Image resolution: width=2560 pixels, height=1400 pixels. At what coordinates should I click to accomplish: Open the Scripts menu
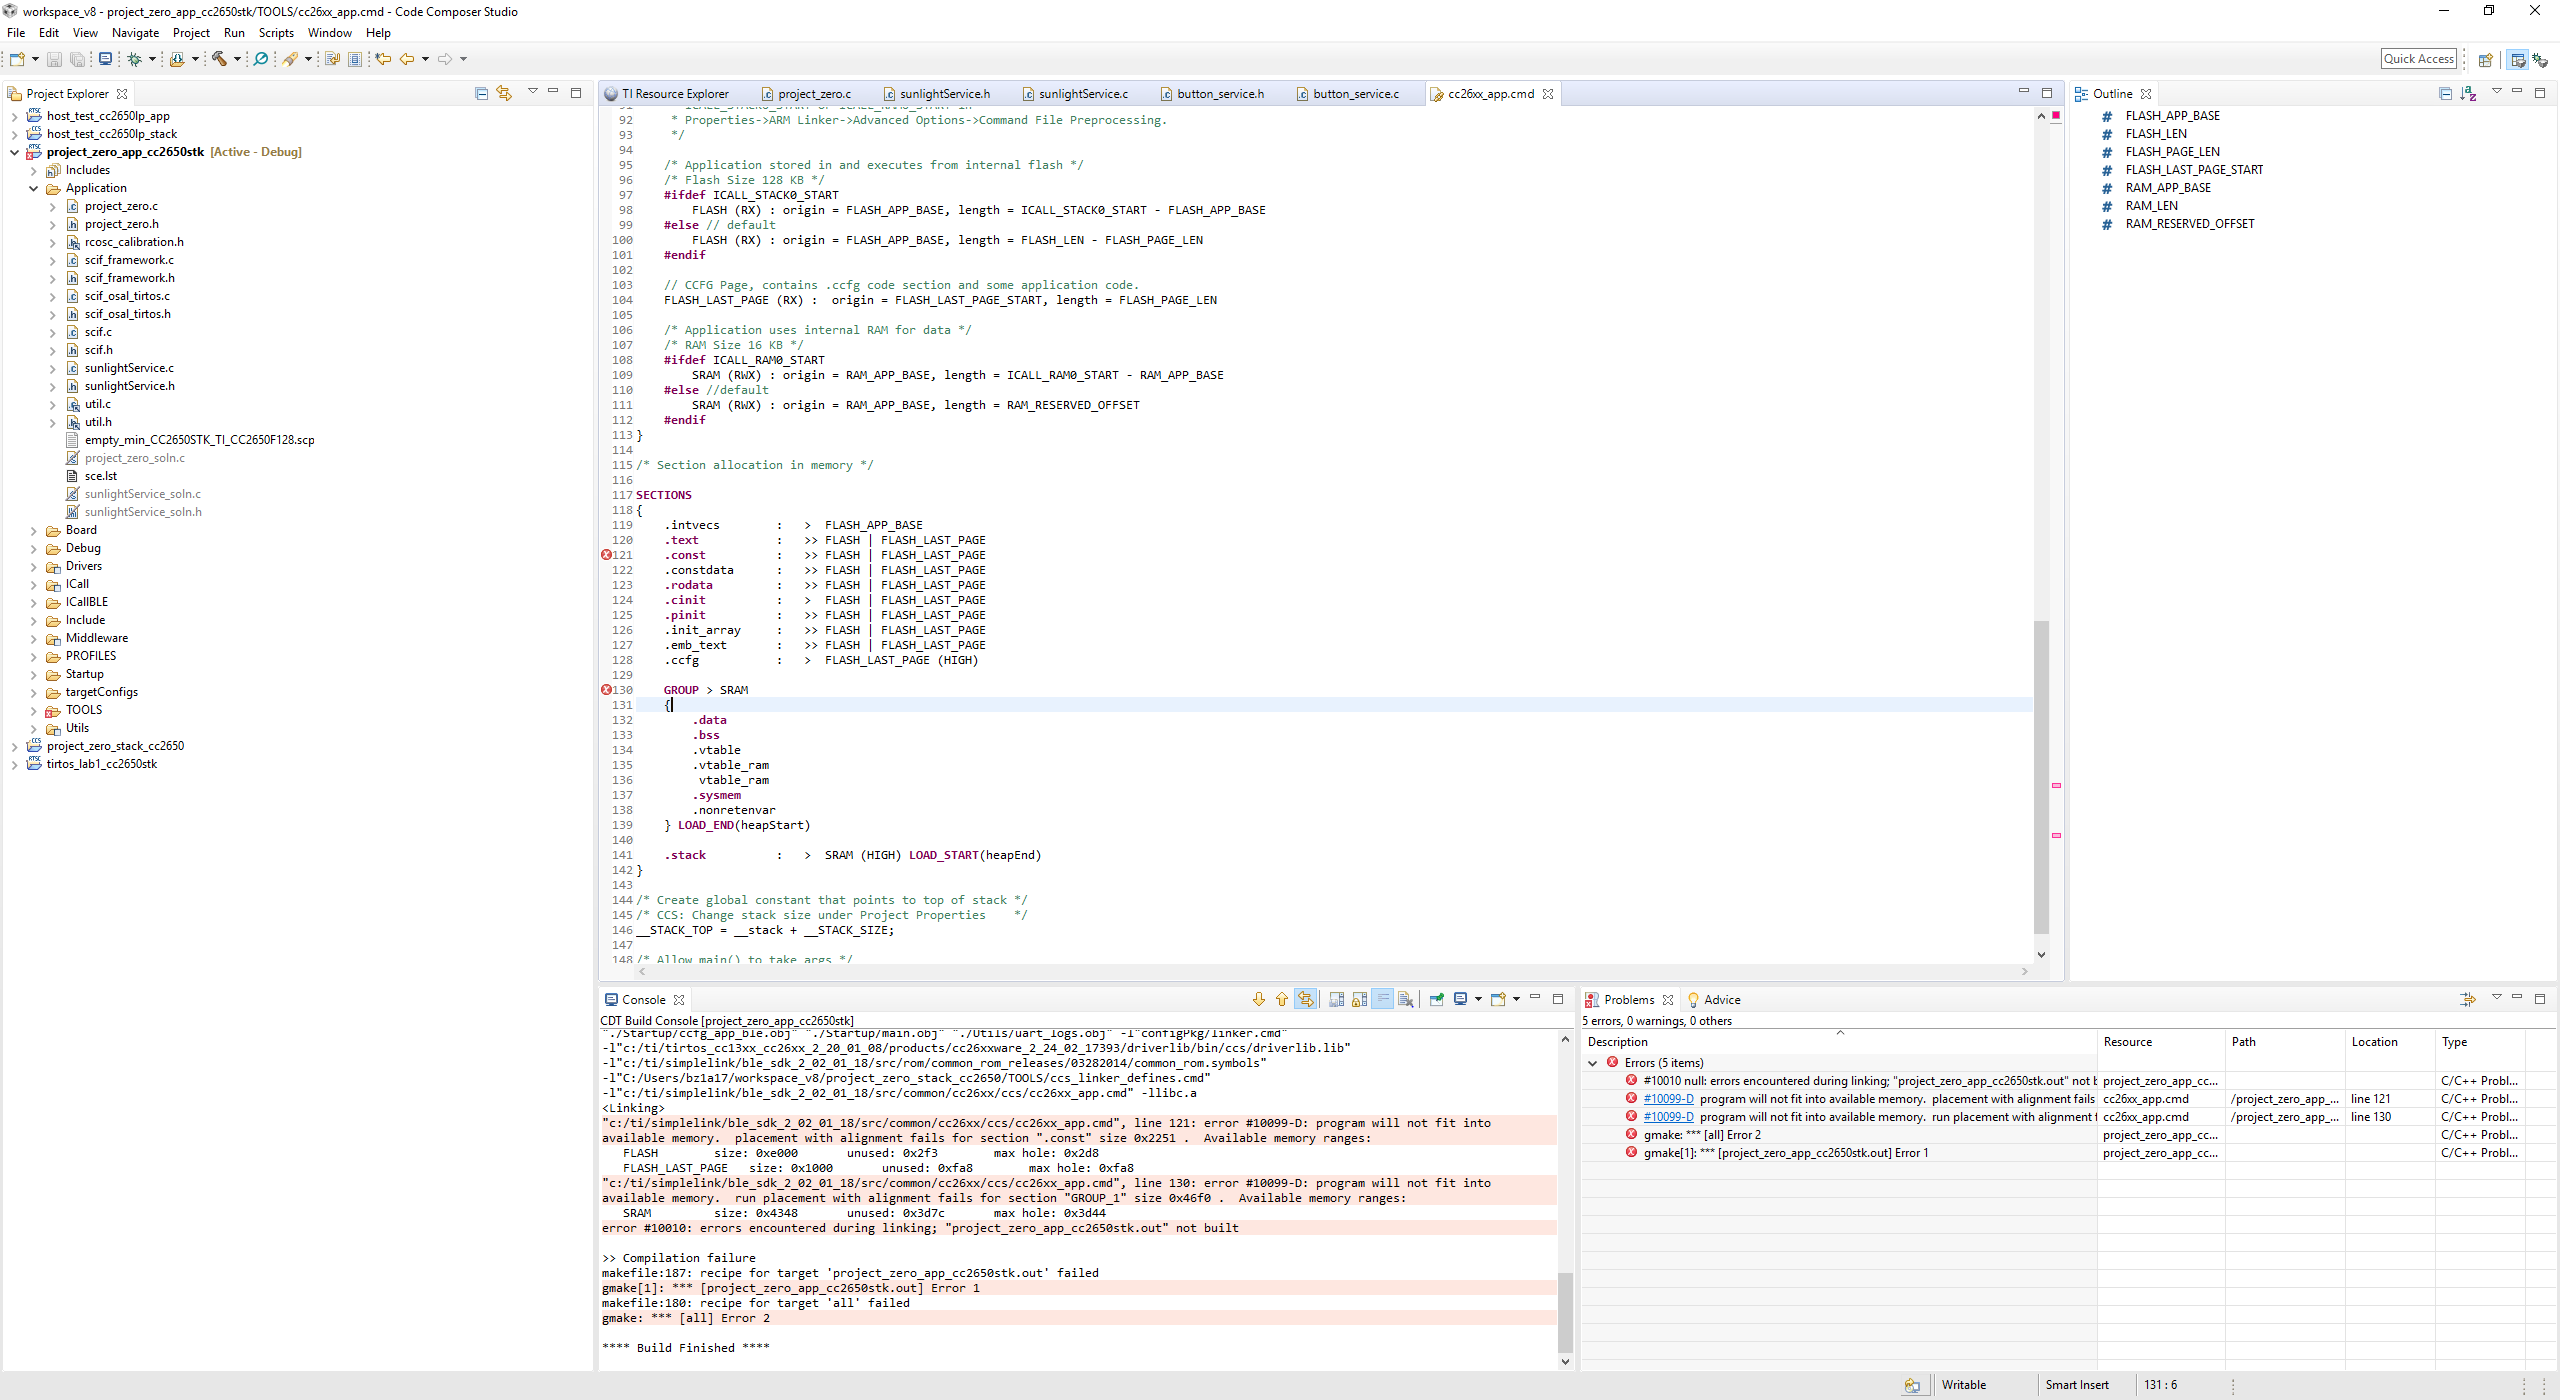(x=276, y=33)
